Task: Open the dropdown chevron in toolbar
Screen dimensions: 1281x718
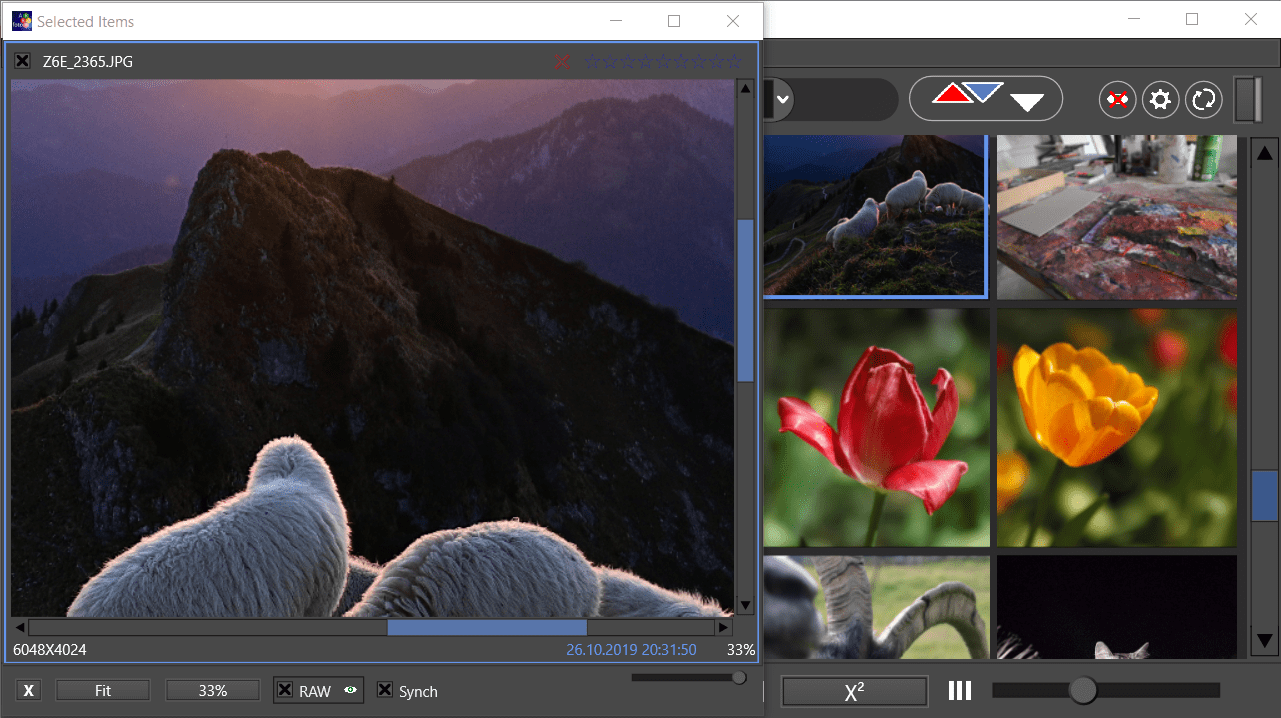Action: tap(782, 100)
